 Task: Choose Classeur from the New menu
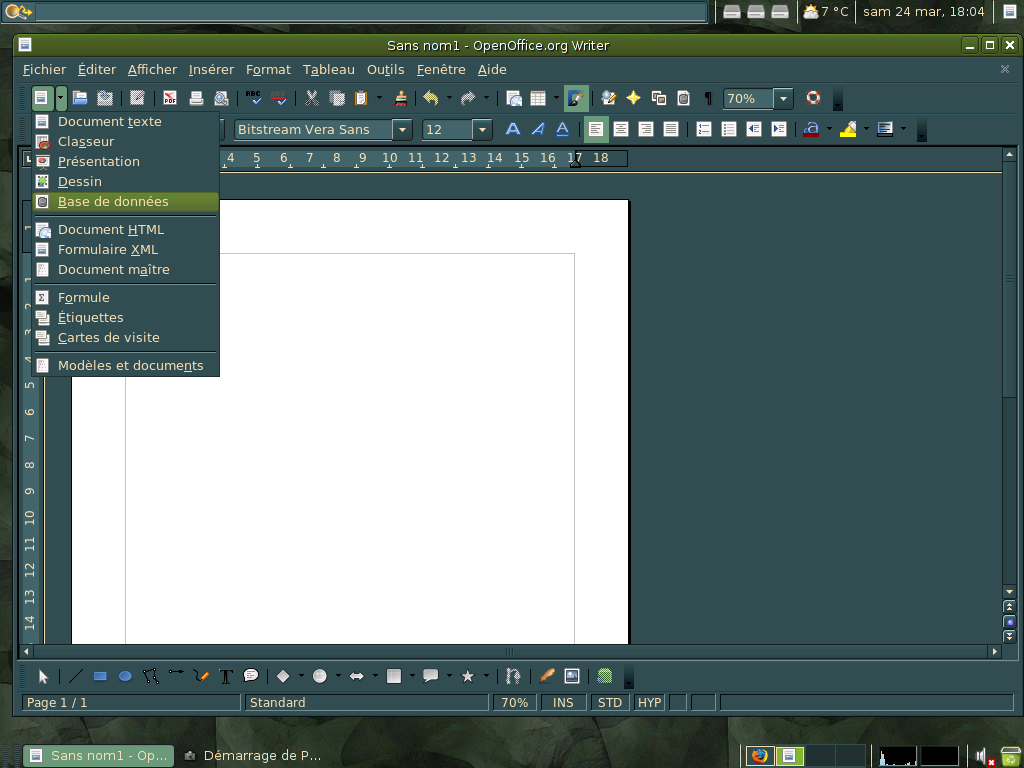click(125, 142)
